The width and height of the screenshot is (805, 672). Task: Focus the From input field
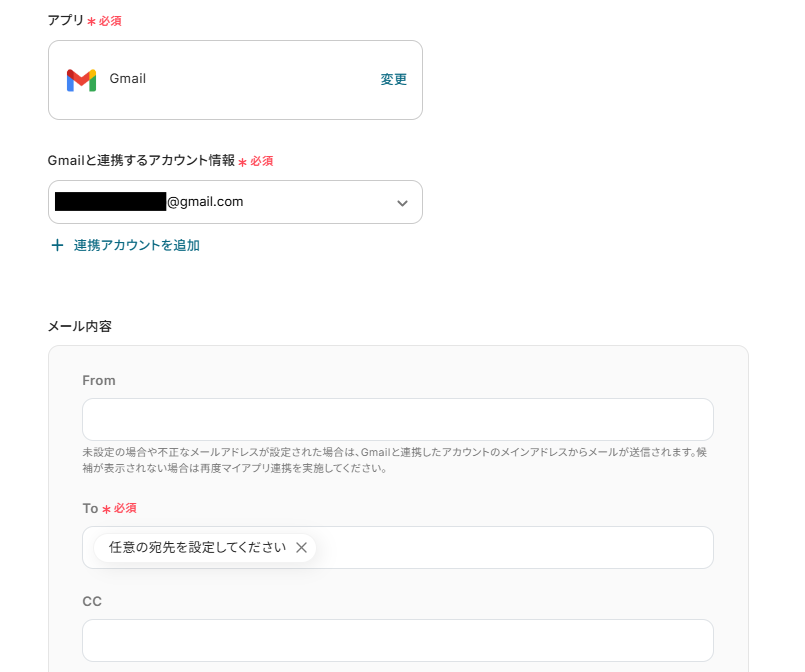coord(397,419)
